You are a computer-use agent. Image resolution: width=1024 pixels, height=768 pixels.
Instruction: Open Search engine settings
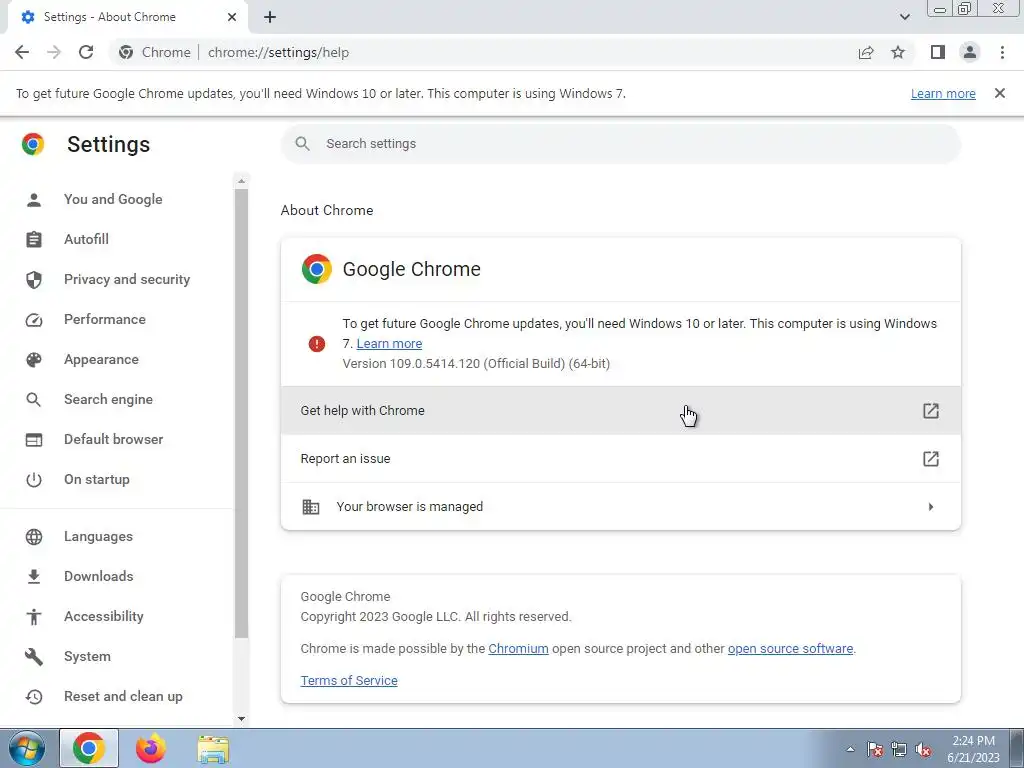click(x=108, y=399)
